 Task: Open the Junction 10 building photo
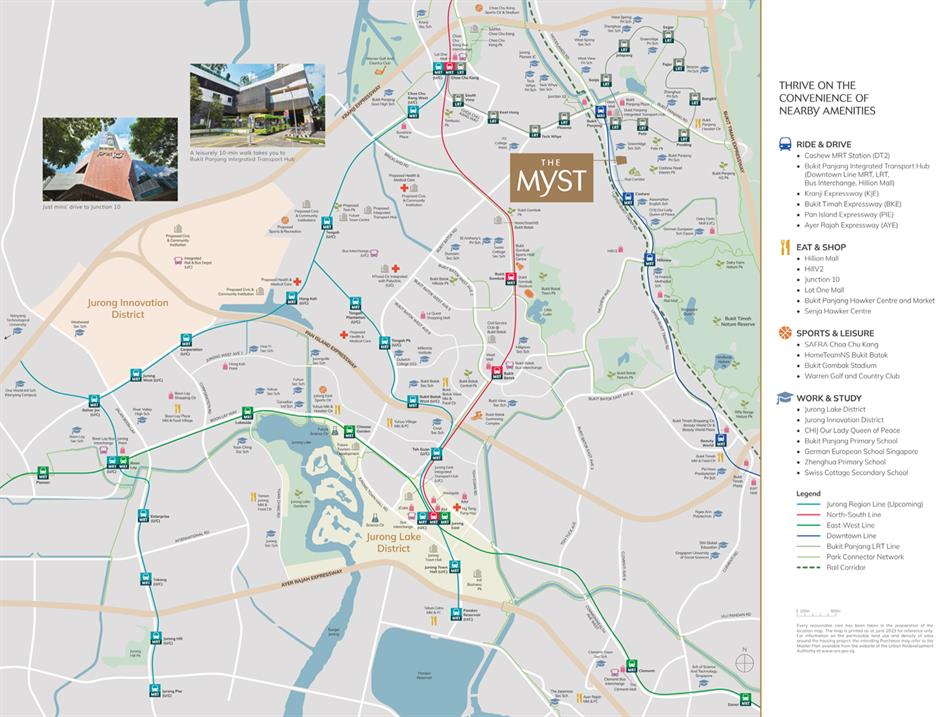pyautogui.click(x=110, y=156)
